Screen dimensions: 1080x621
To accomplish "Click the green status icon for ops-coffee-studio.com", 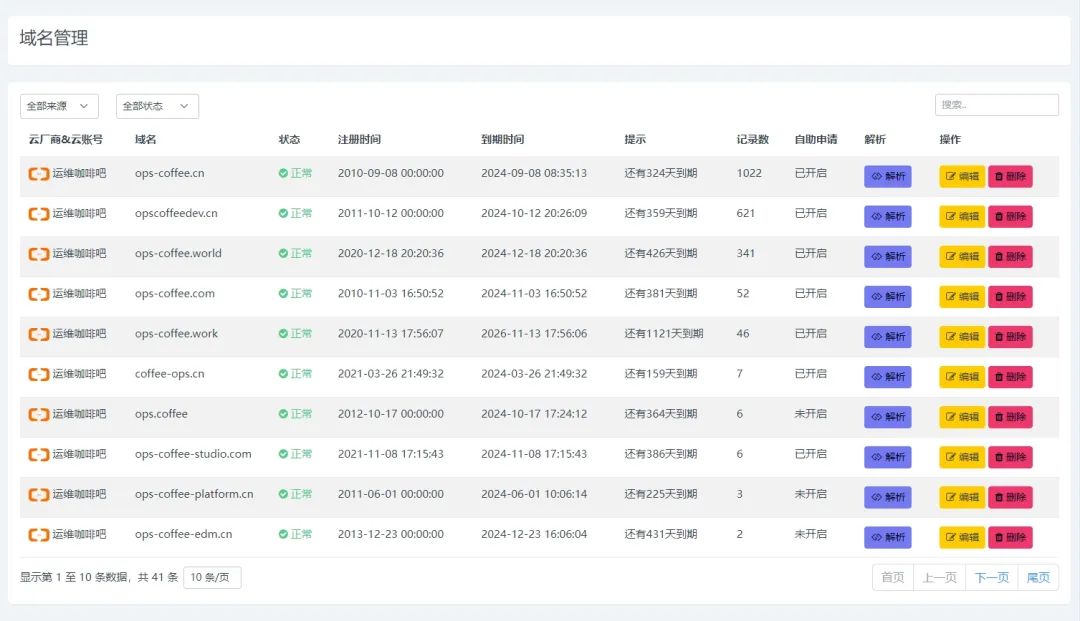I will (284, 454).
